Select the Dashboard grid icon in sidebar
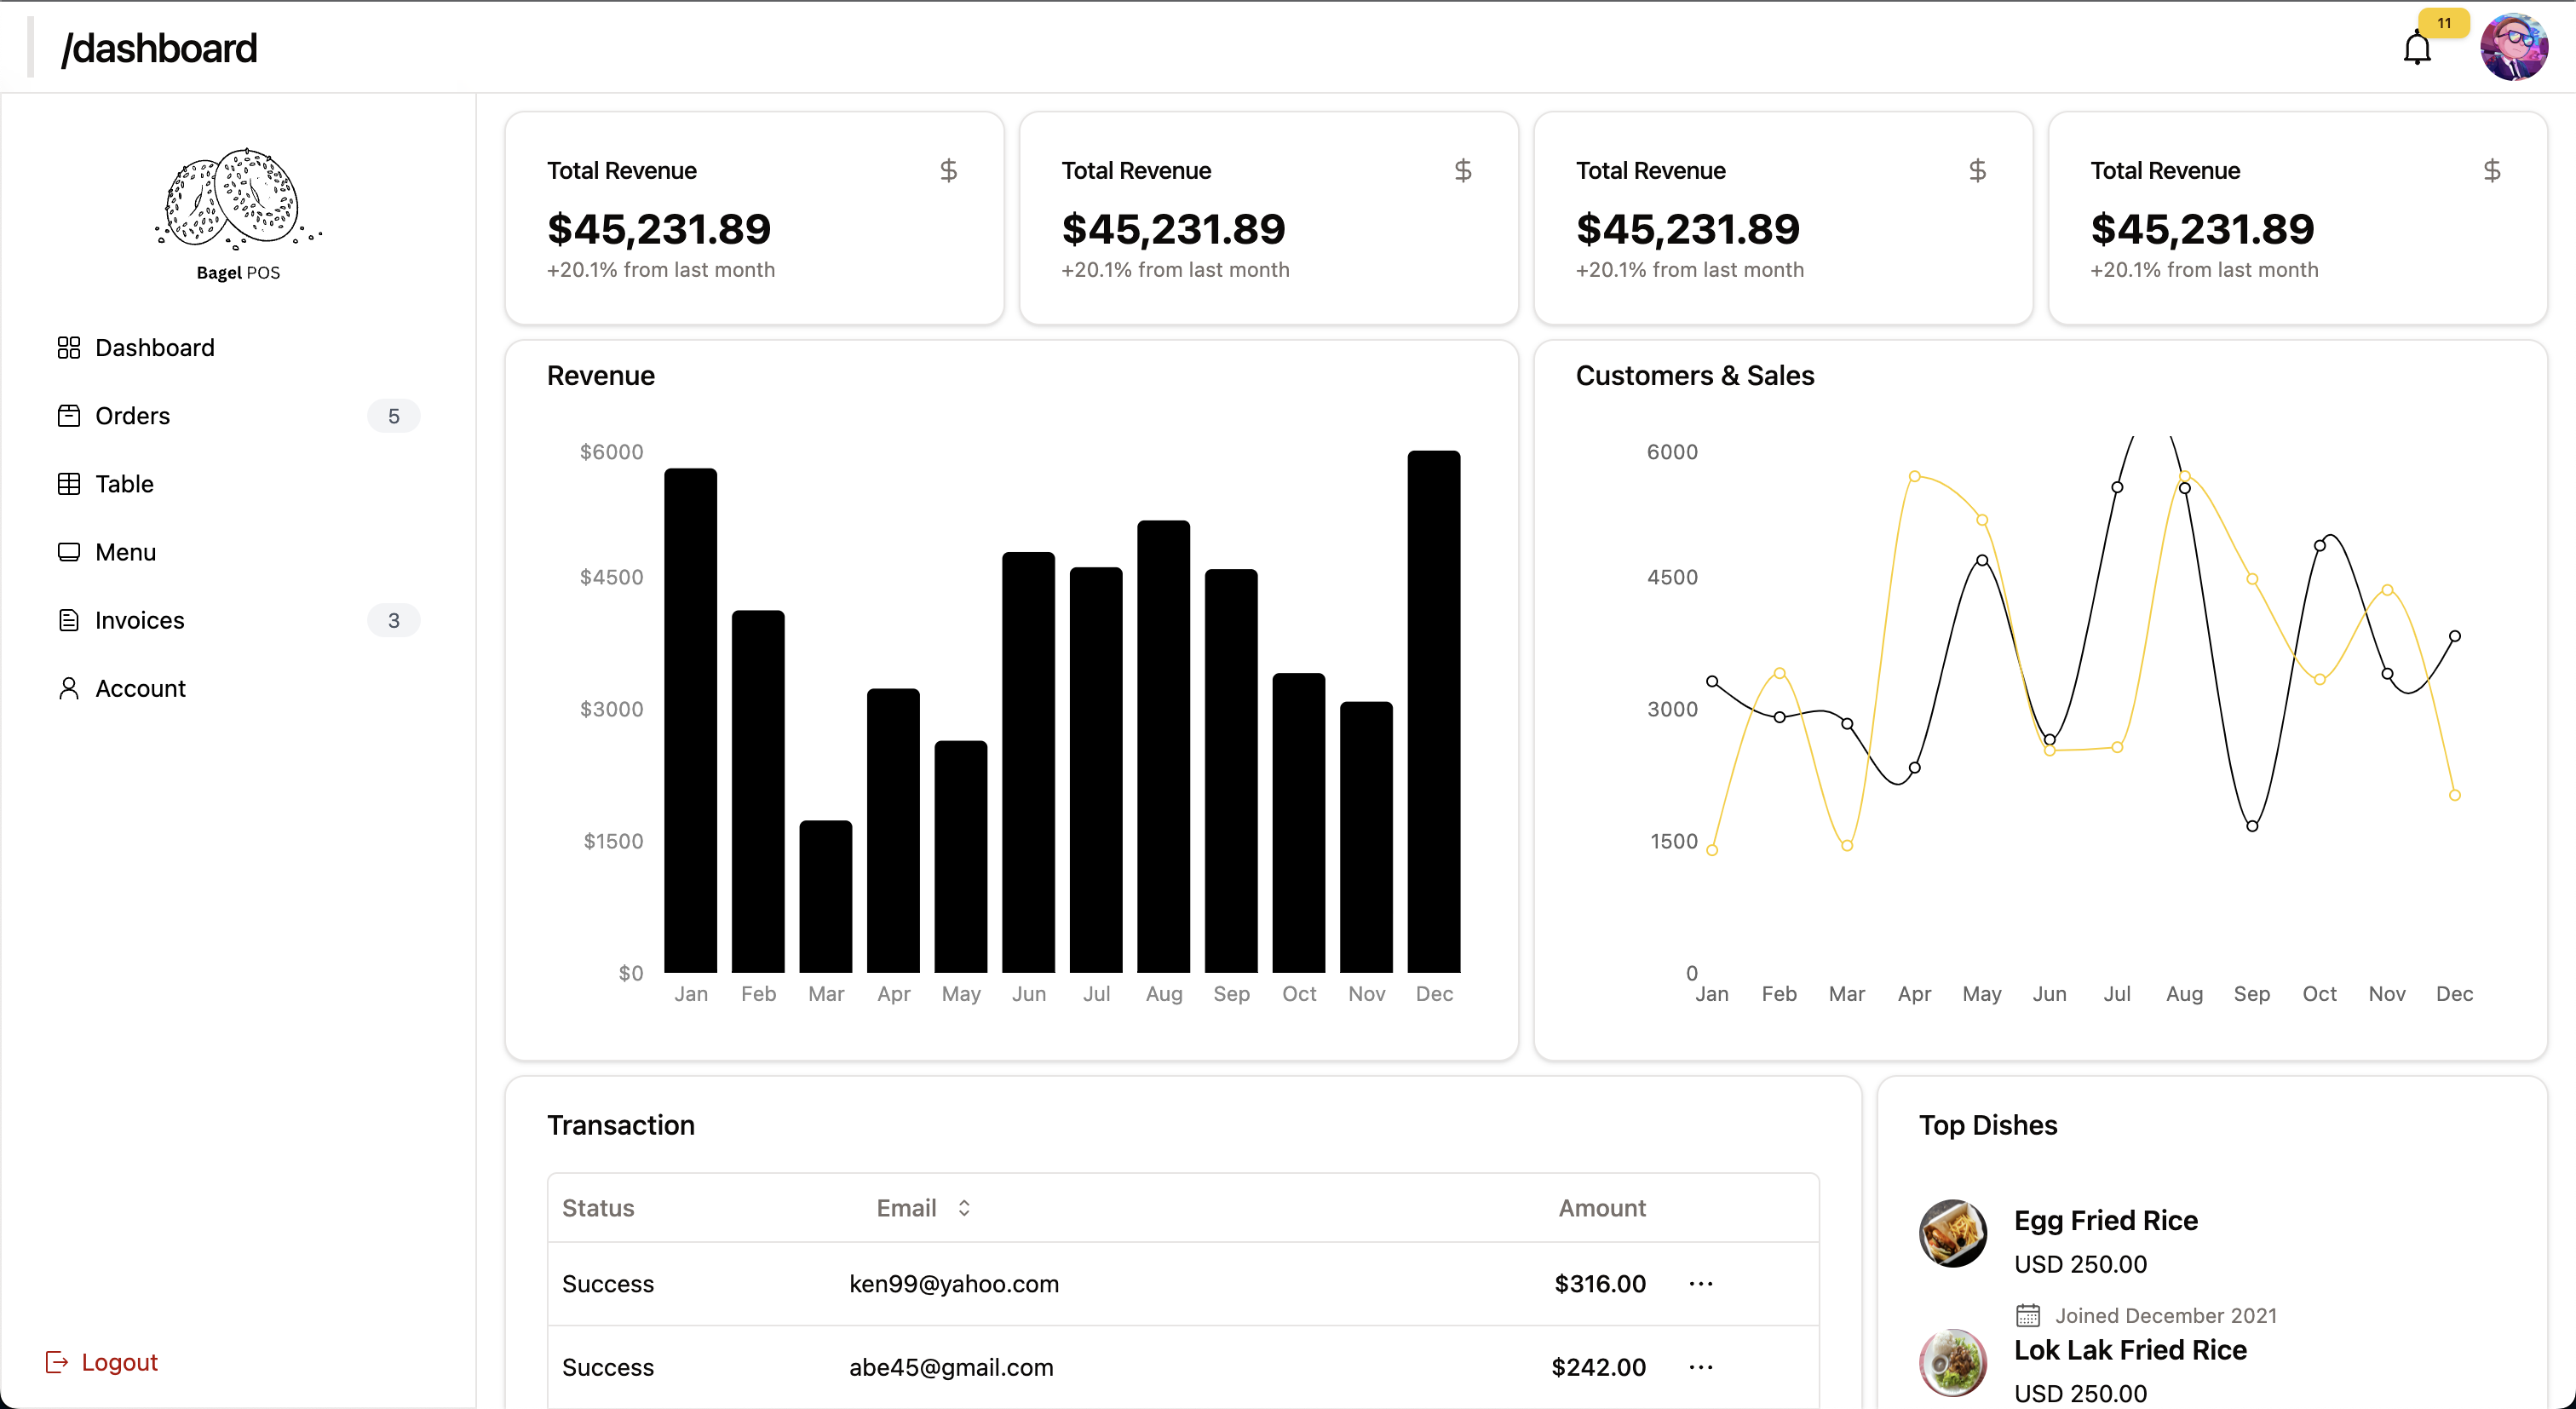Image resolution: width=2576 pixels, height=1409 pixels. 69,347
